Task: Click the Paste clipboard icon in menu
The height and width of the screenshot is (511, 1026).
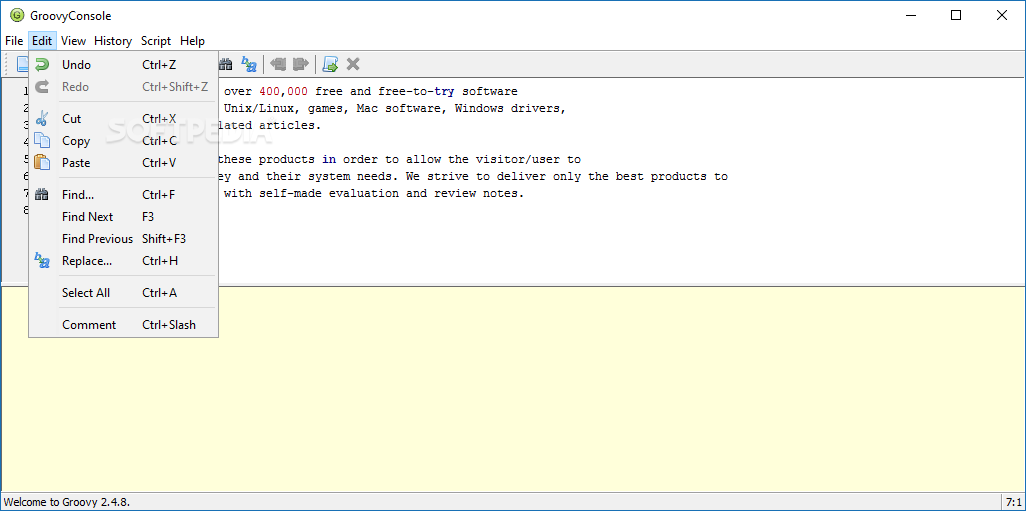Action: coord(42,162)
